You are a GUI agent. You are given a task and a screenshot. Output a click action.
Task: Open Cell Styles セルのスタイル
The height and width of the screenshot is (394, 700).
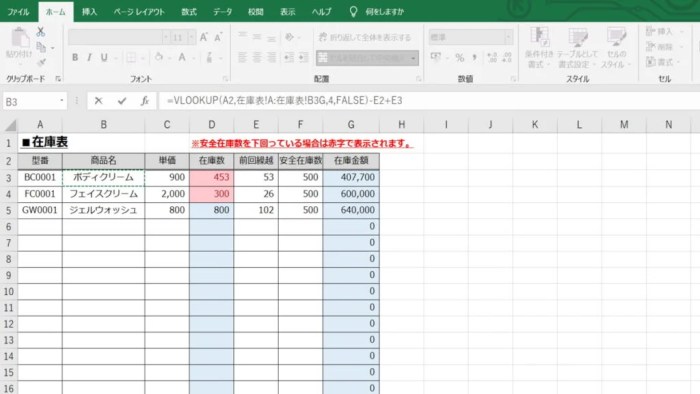[x=616, y=48]
